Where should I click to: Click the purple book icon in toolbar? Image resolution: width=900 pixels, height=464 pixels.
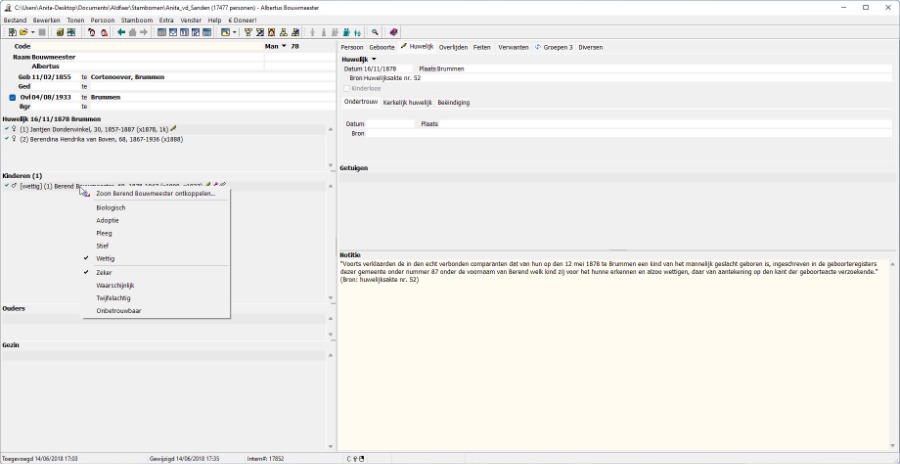393,32
